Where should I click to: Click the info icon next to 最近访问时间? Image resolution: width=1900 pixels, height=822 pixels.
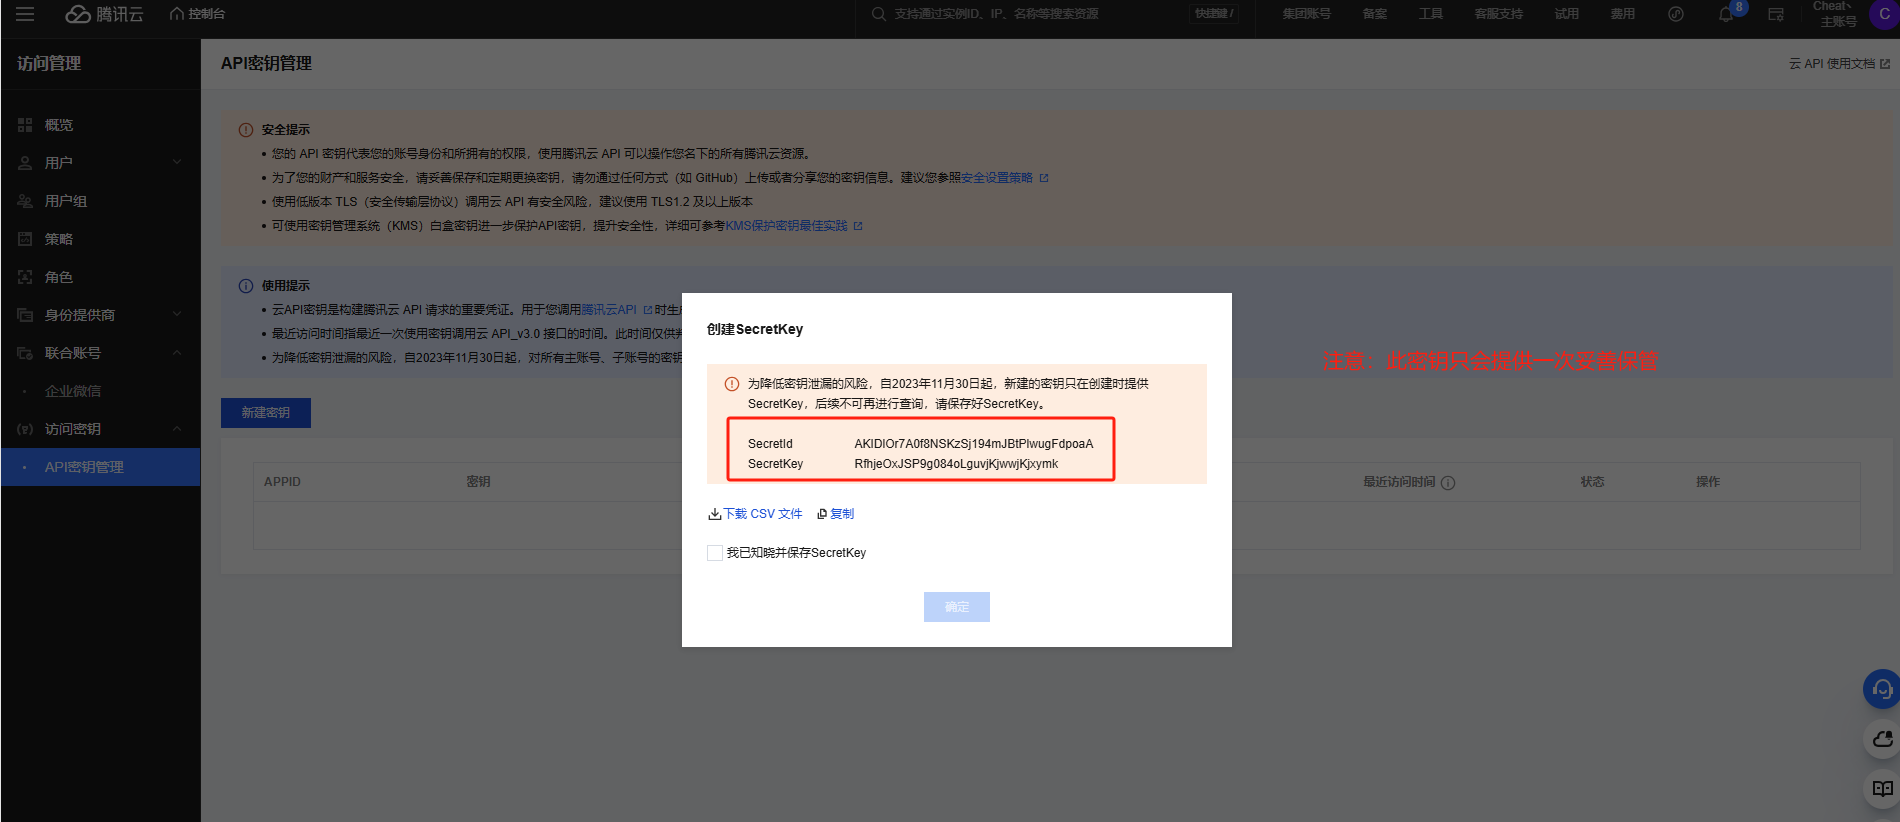[1448, 482]
